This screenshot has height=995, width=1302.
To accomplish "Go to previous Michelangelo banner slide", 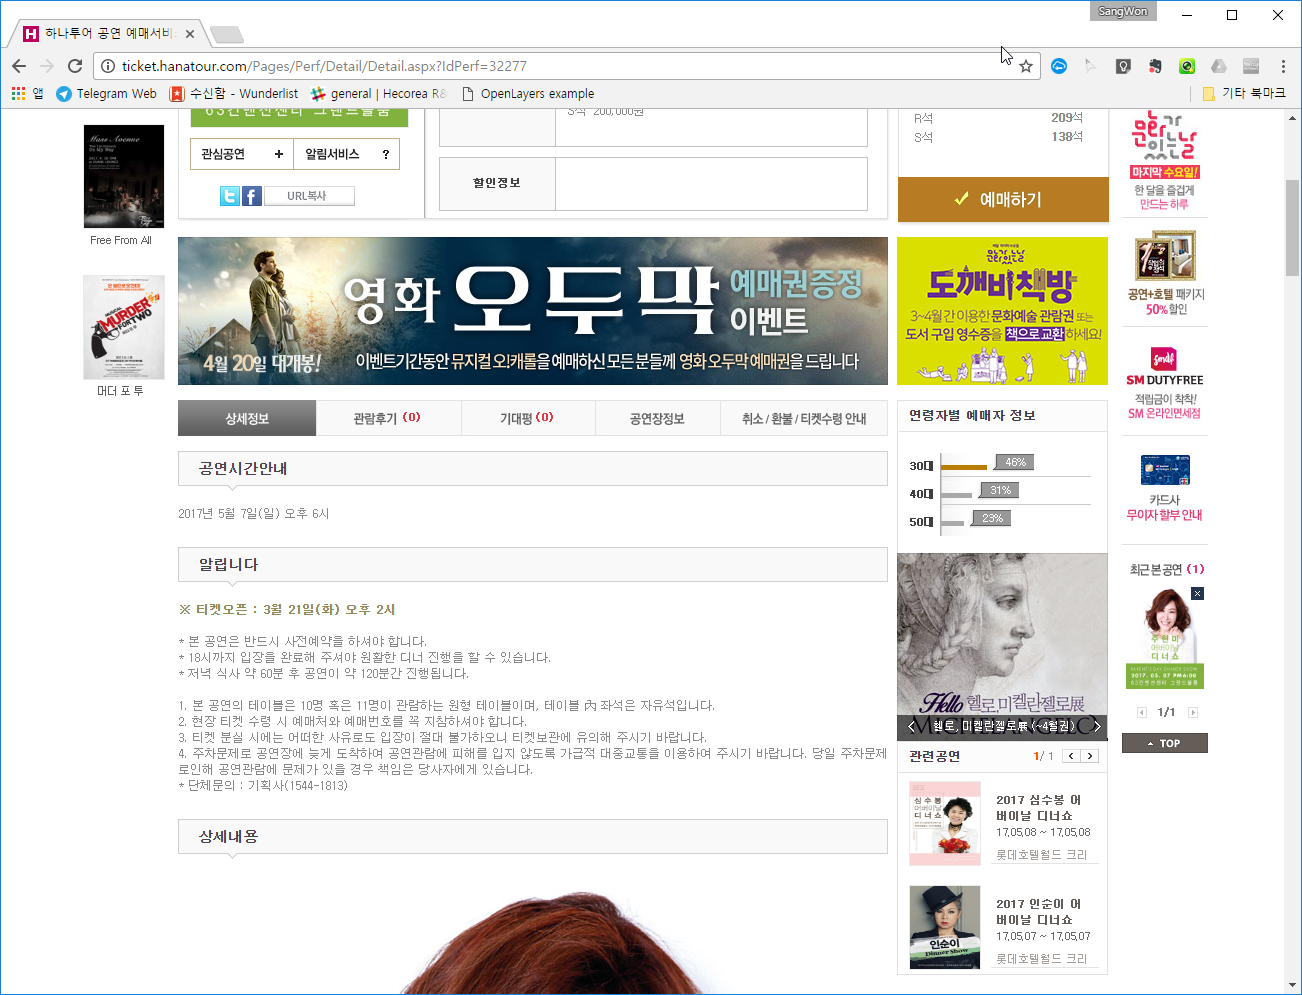I will [910, 726].
